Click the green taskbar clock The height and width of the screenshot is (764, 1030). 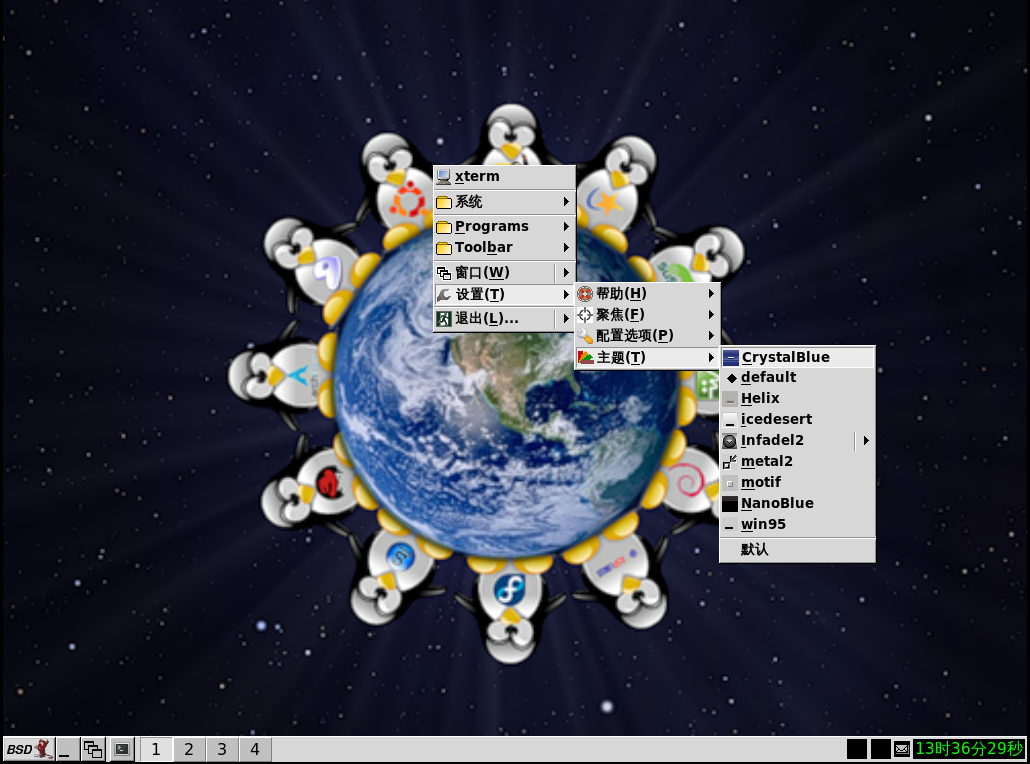[969, 749]
